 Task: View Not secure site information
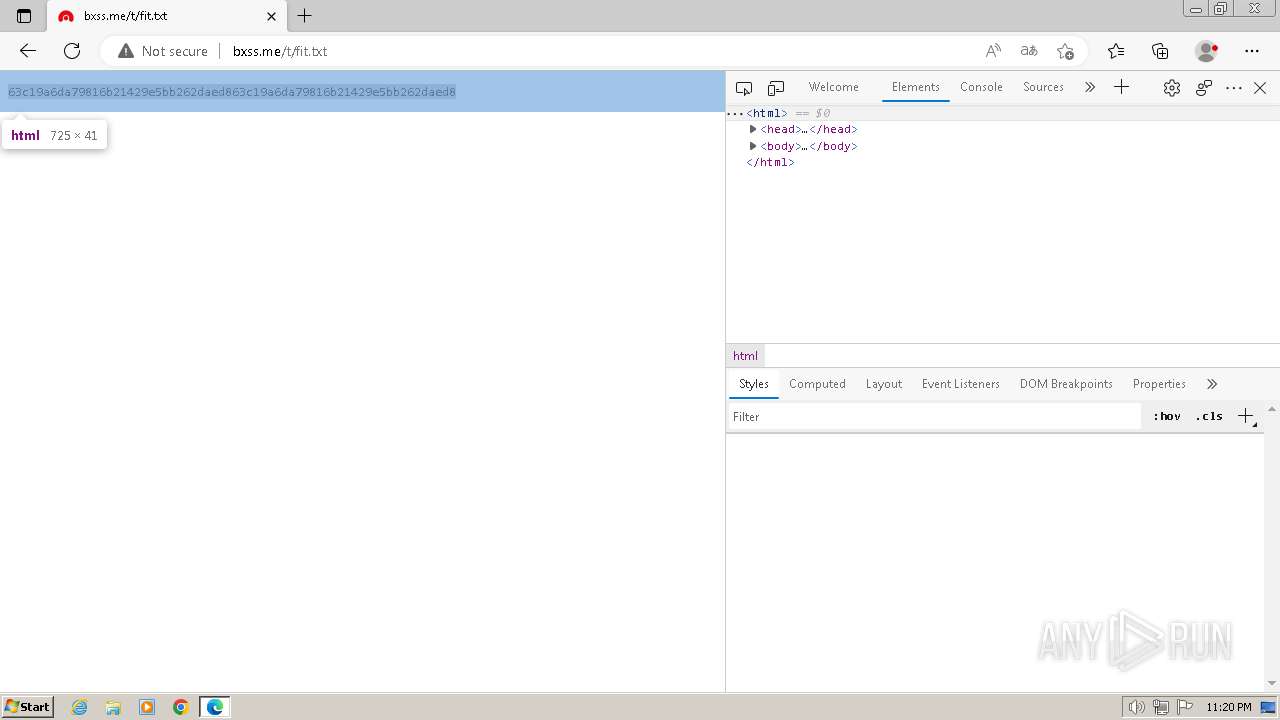tap(163, 51)
